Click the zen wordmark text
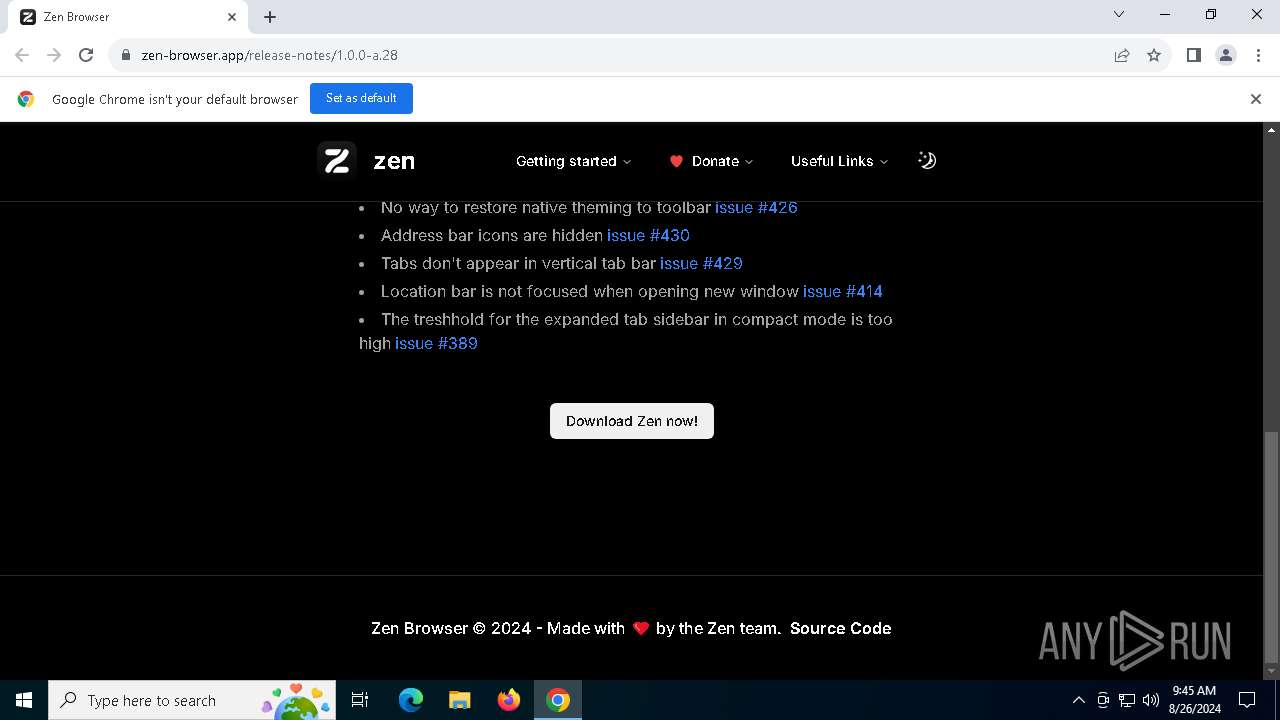Screen dimensions: 1280x720 tap(394, 161)
